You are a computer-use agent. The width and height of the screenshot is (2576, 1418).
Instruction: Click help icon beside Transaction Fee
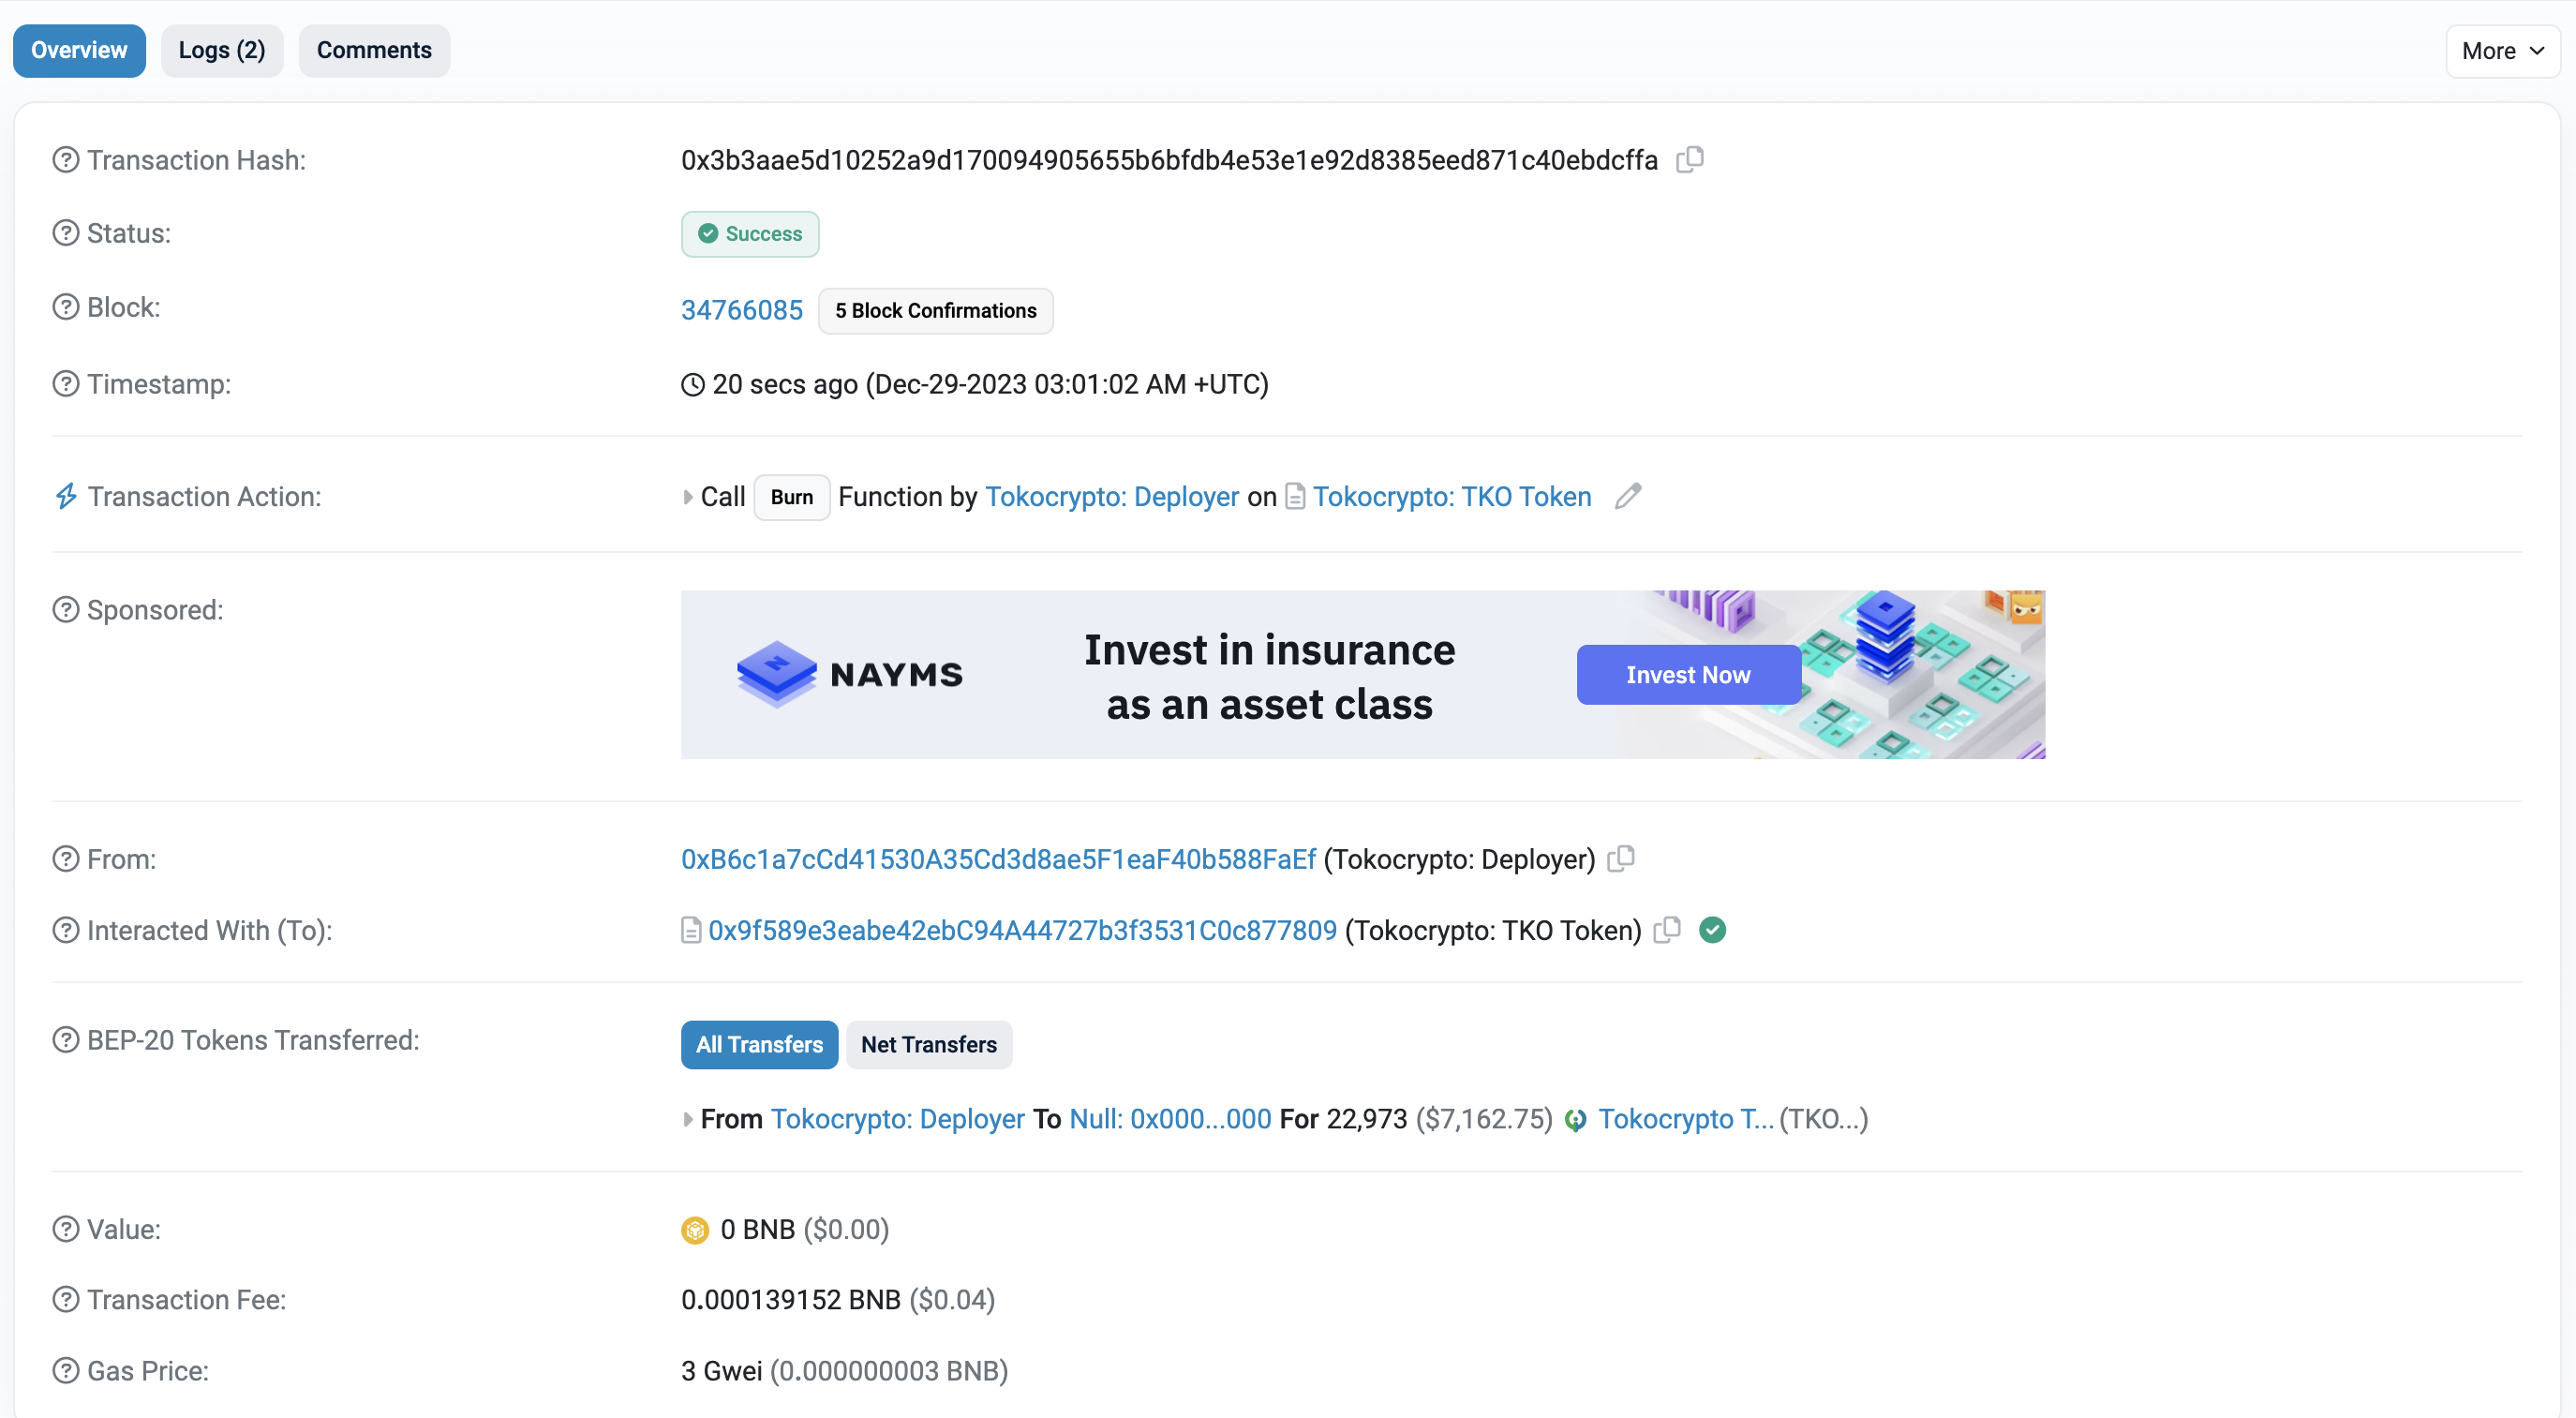coord(66,1299)
